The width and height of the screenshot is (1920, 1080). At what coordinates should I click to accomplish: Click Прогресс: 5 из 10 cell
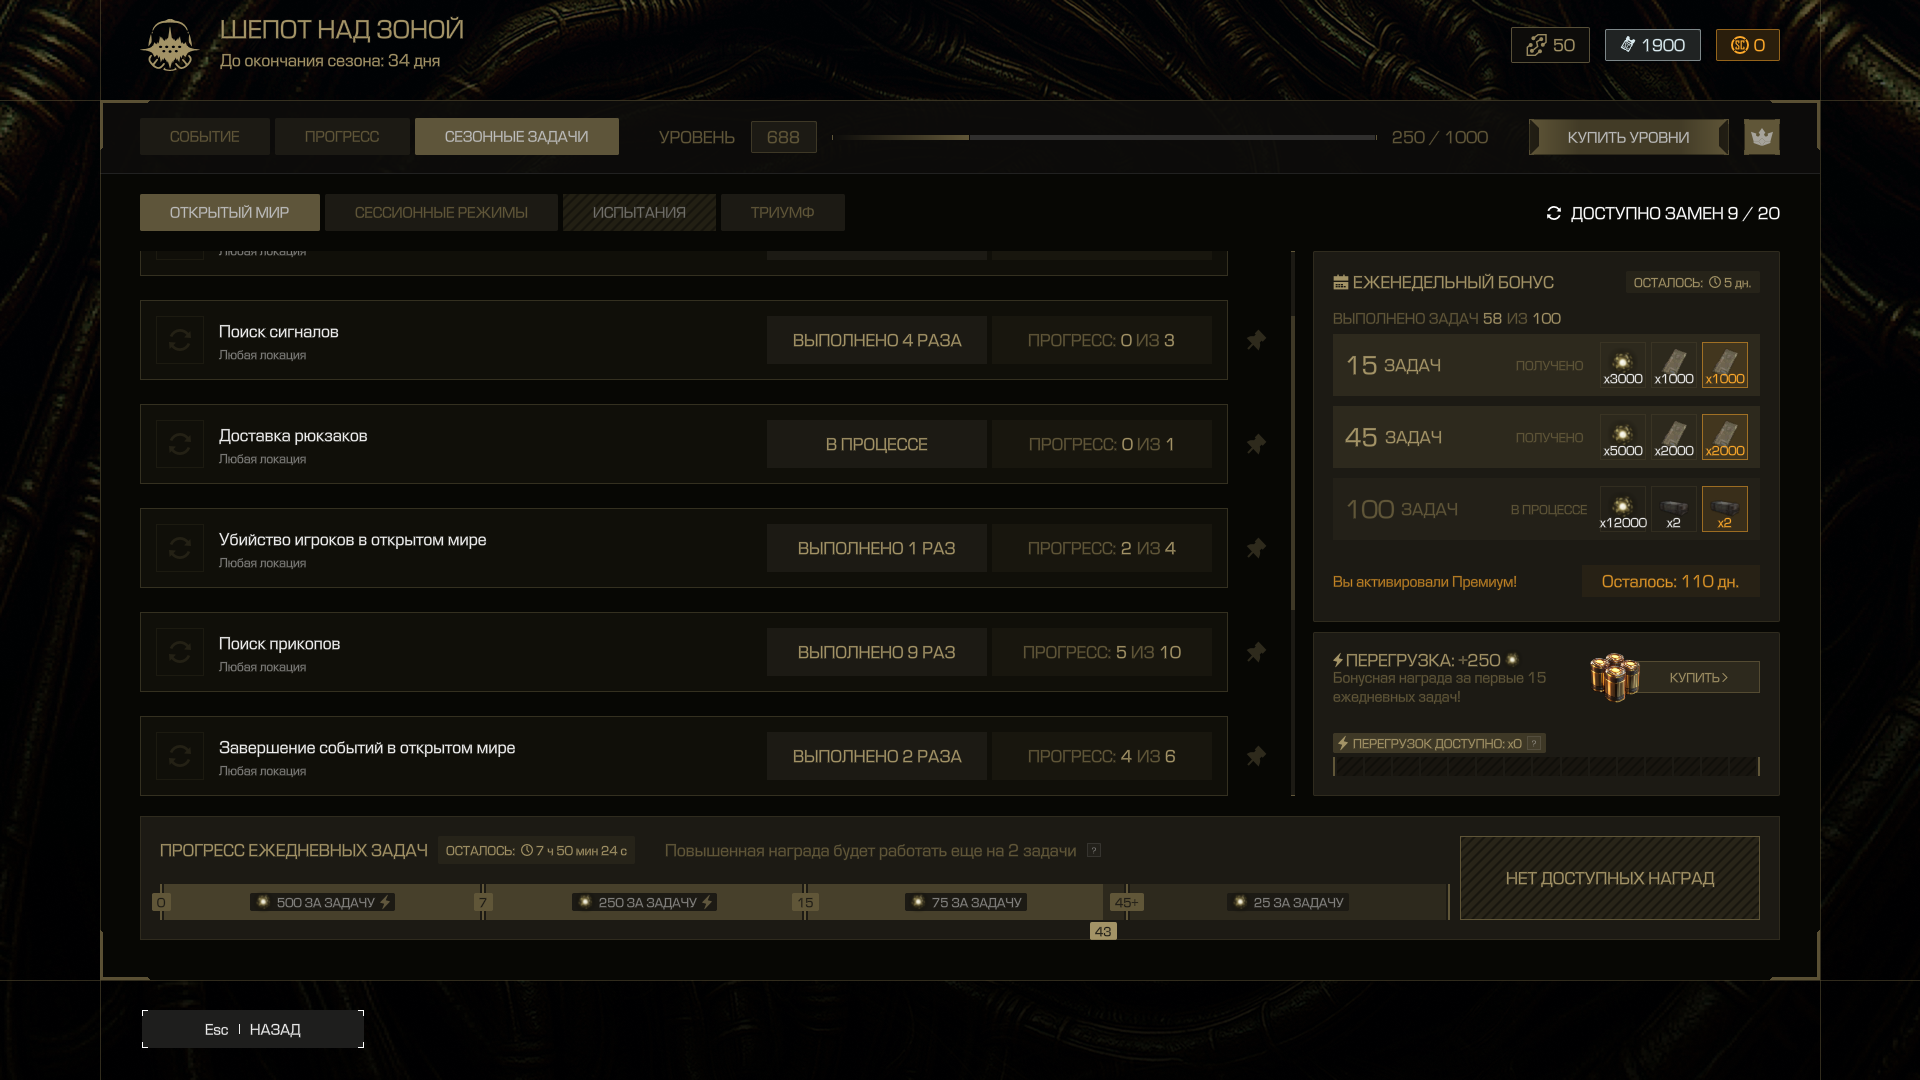click(x=1101, y=652)
